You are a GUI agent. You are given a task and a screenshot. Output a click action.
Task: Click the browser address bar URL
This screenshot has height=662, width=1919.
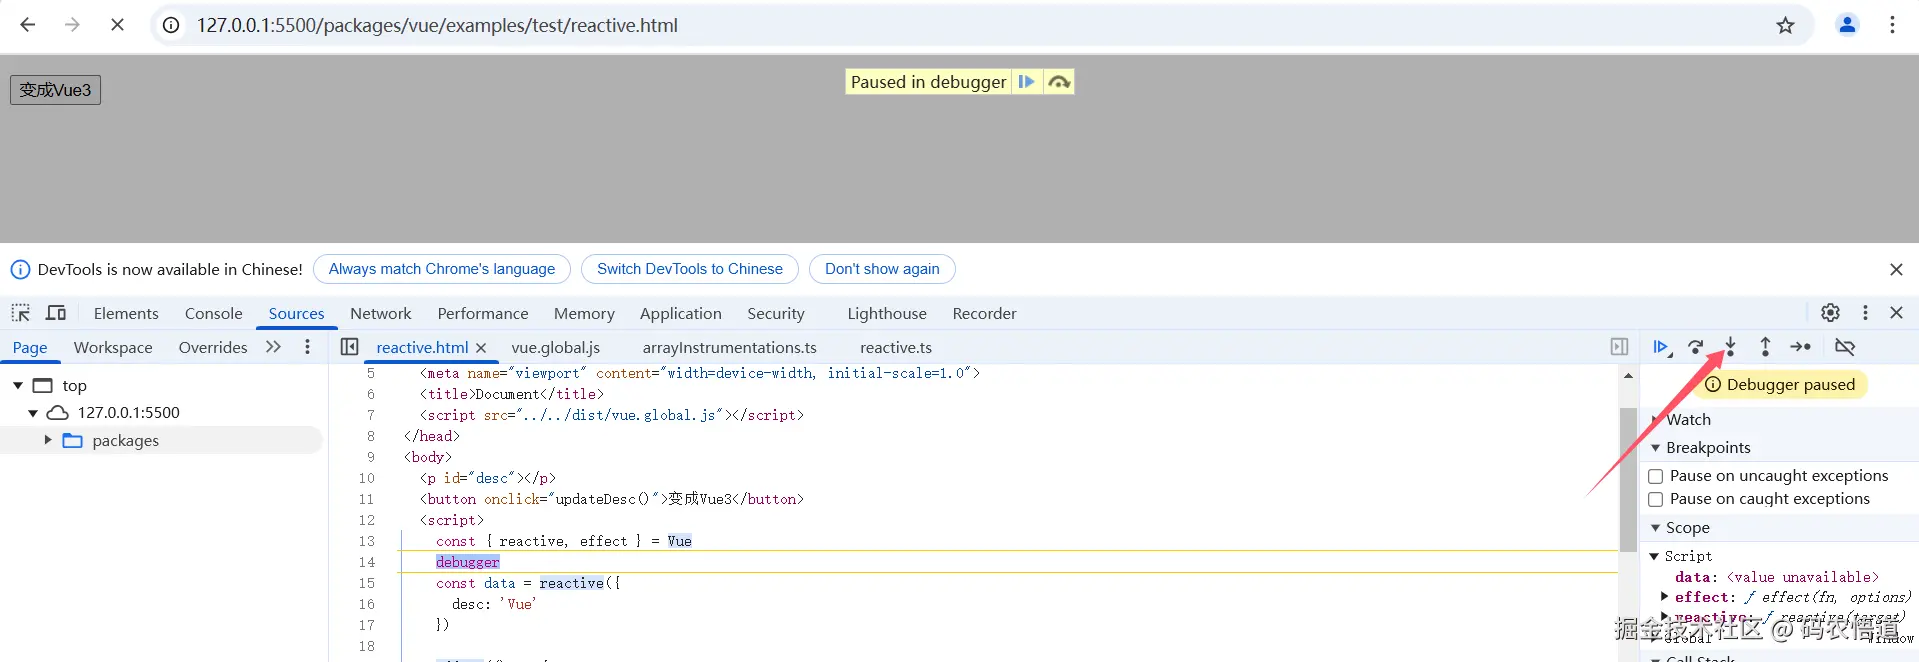437,25
